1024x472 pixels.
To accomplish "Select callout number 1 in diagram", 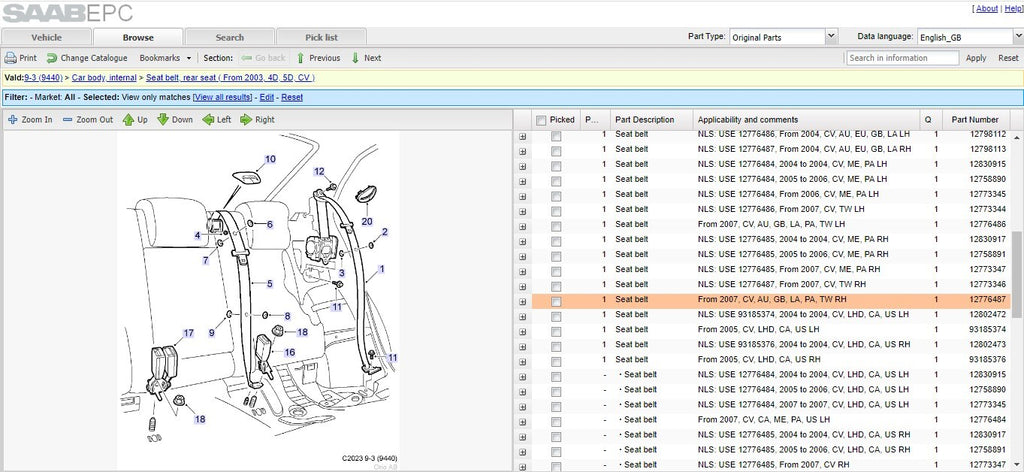I will point(382,268).
